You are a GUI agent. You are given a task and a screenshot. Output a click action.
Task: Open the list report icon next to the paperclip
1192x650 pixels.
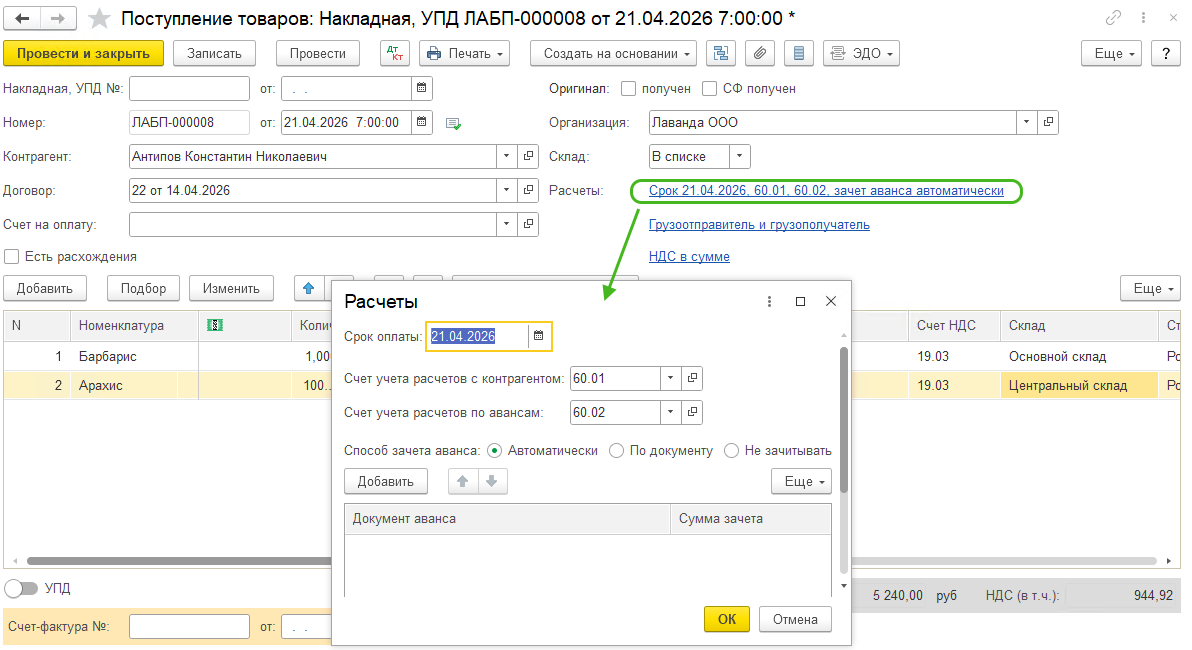point(798,53)
